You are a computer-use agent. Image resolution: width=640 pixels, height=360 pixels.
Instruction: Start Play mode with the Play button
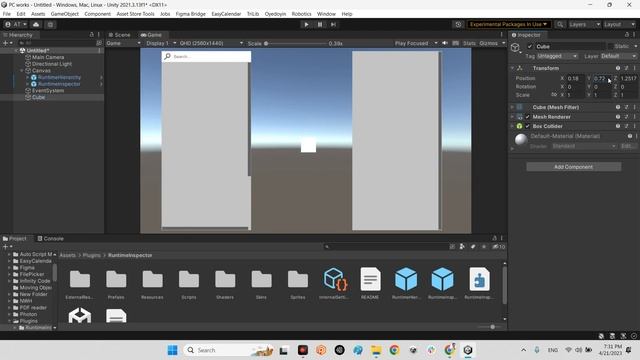[x=306, y=24]
